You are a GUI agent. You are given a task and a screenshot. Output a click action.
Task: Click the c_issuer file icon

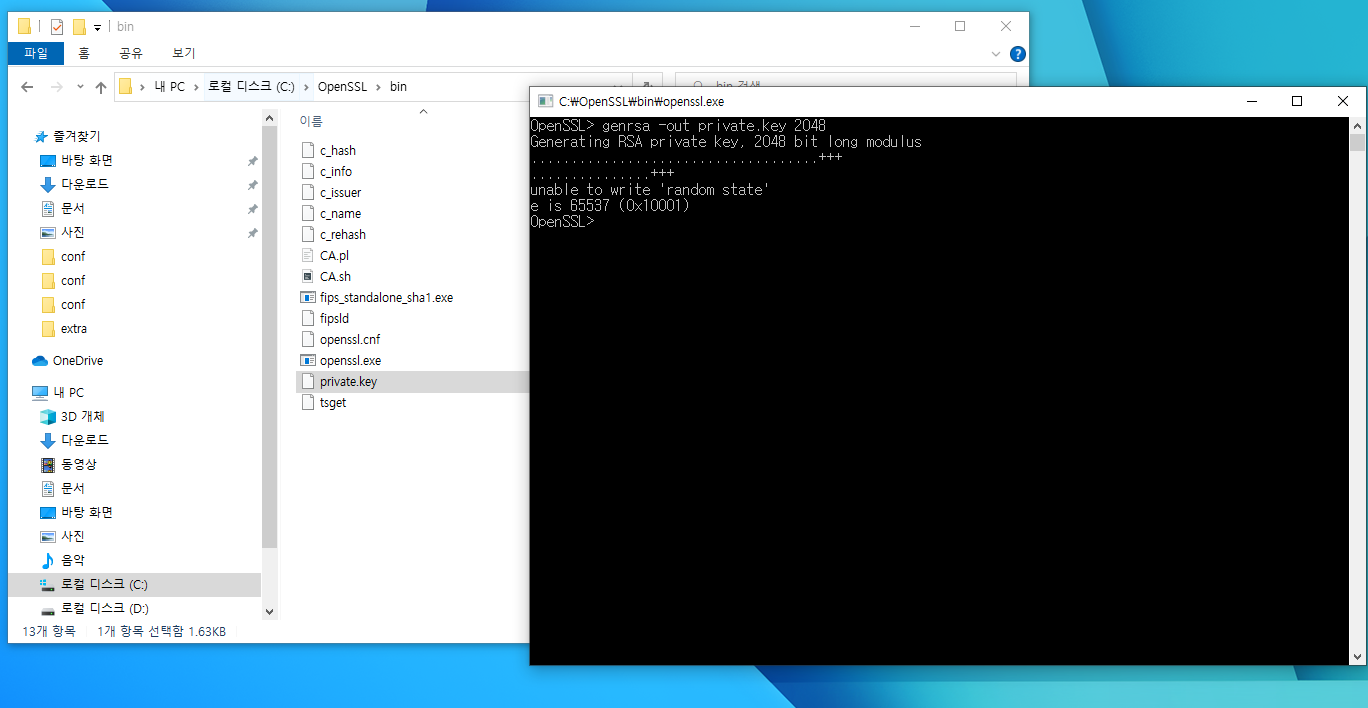[308, 192]
